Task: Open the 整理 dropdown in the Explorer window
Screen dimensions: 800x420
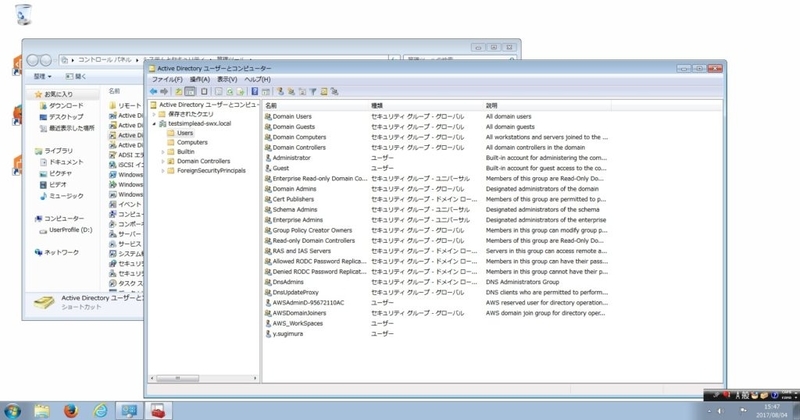Action: 43,77
